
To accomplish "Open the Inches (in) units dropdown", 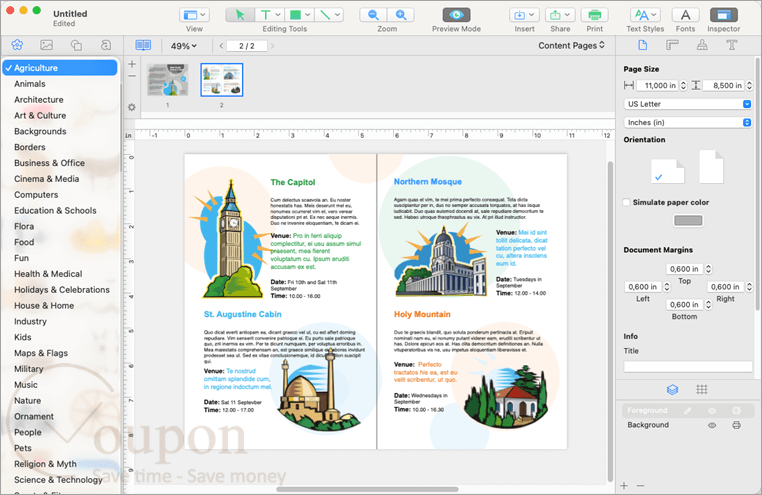I will coord(688,122).
